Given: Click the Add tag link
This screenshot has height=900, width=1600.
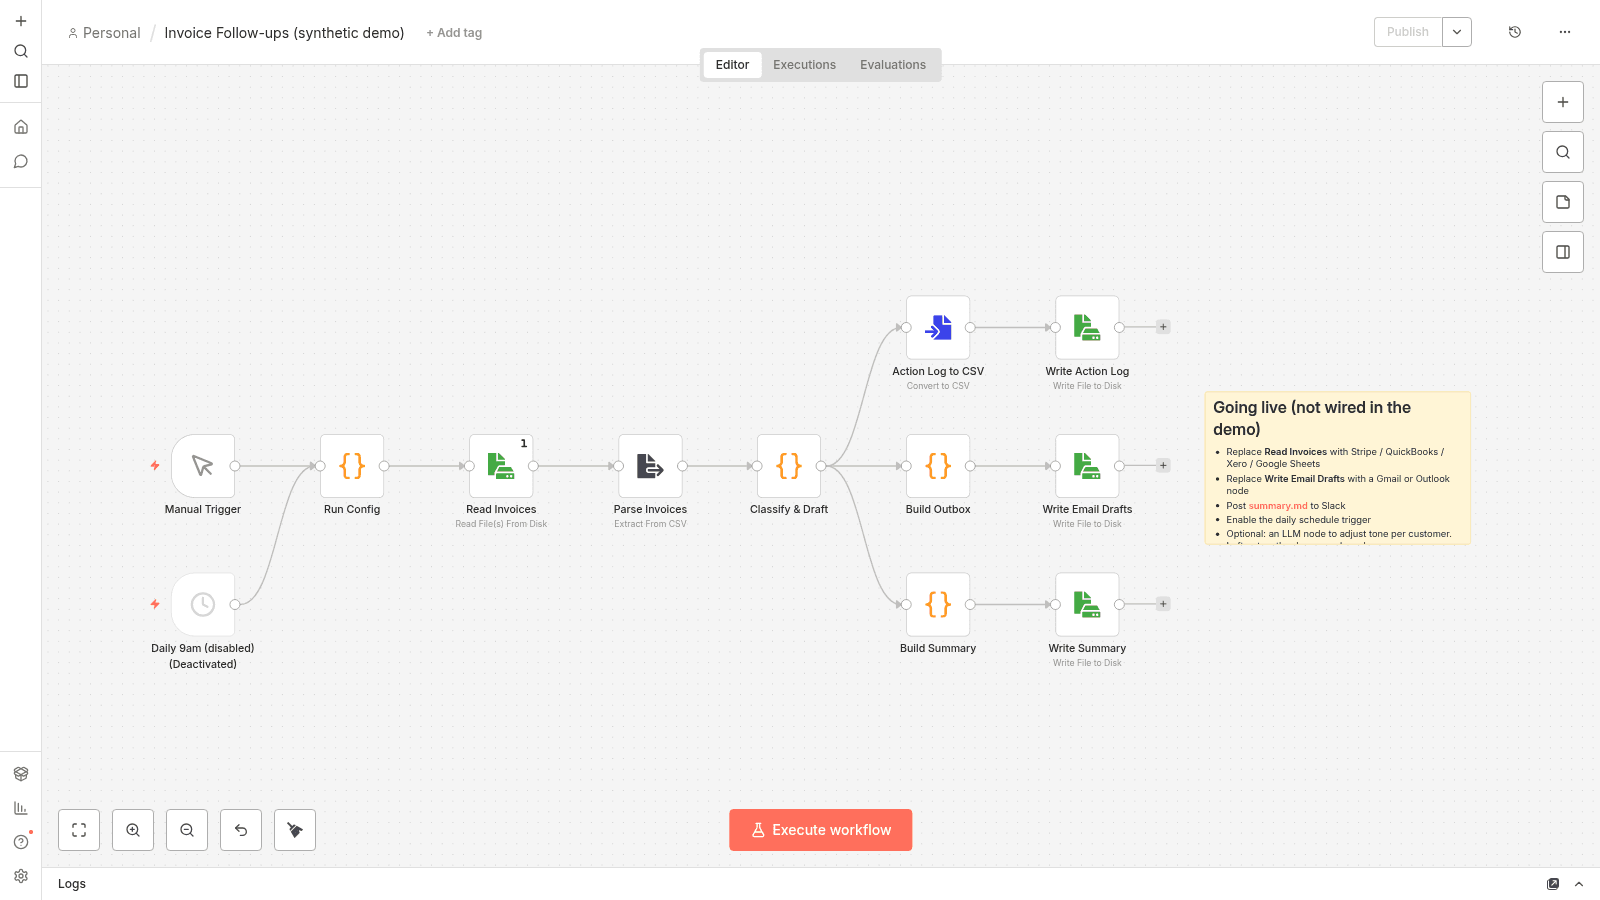Looking at the screenshot, I should tap(454, 33).
